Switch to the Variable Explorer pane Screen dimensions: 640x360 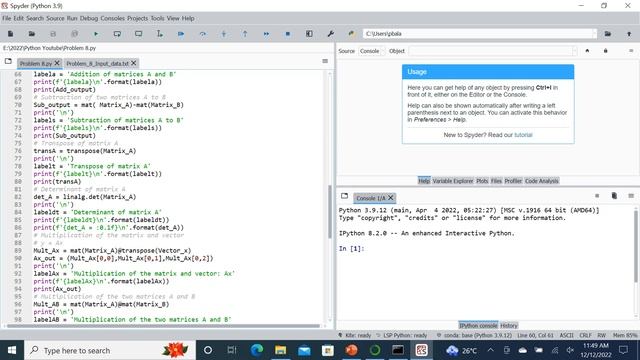click(453, 181)
